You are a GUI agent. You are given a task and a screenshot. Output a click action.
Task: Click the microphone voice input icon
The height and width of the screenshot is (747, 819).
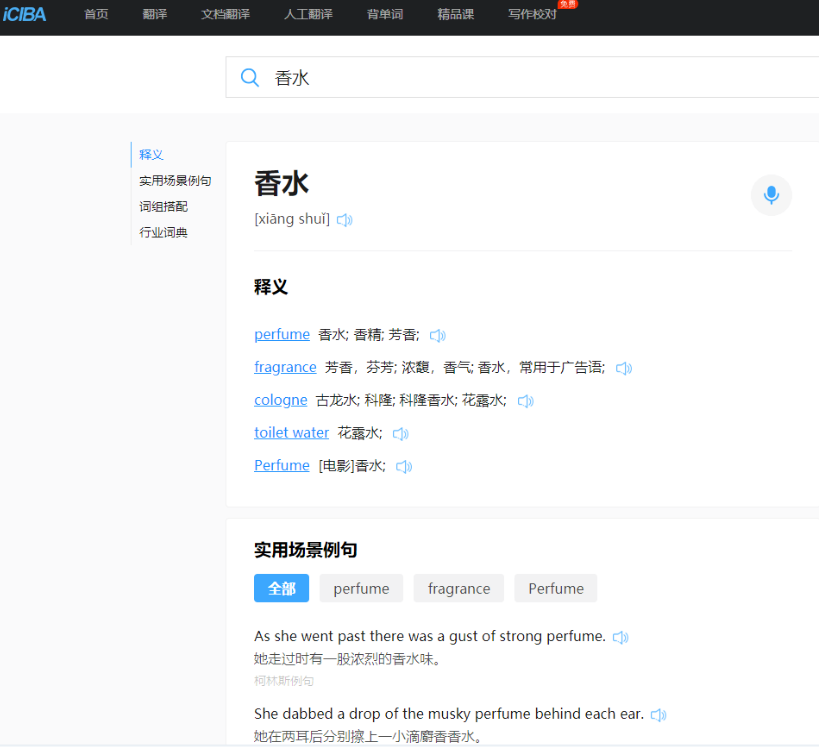point(771,195)
